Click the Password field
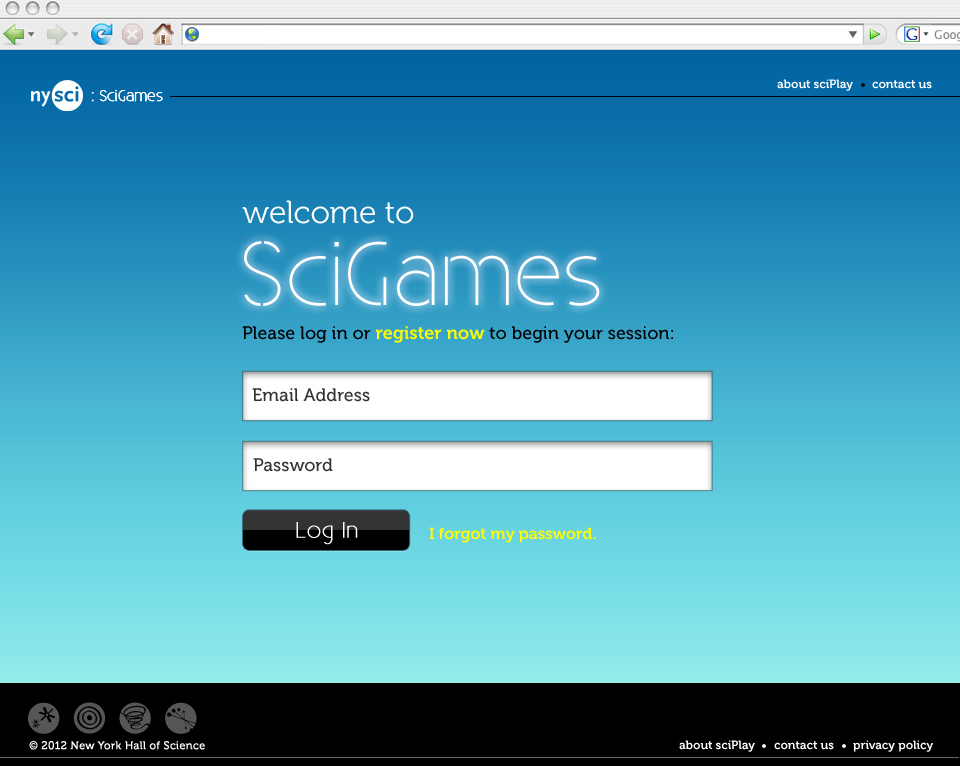The height and width of the screenshot is (766, 960). [477, 466]
